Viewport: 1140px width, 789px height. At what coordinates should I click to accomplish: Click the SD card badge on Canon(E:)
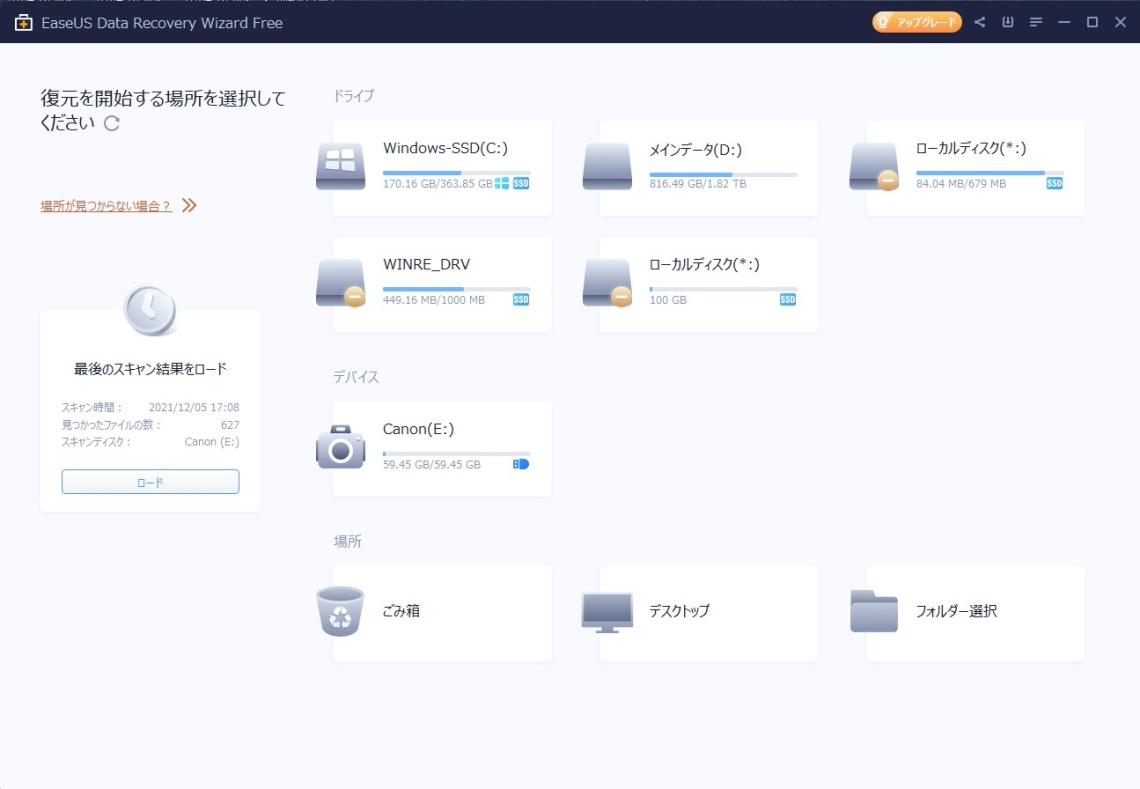pyautogui.click(x=521, y=464)
